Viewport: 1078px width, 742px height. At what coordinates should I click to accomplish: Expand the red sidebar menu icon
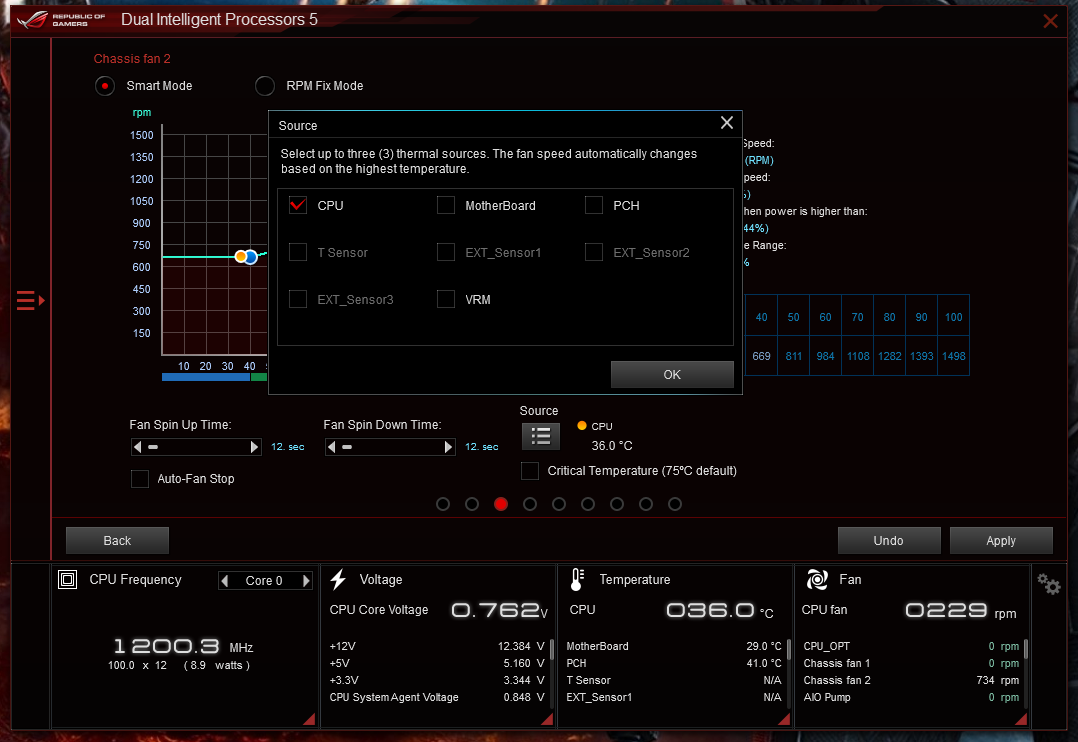(x=30, y=301)
